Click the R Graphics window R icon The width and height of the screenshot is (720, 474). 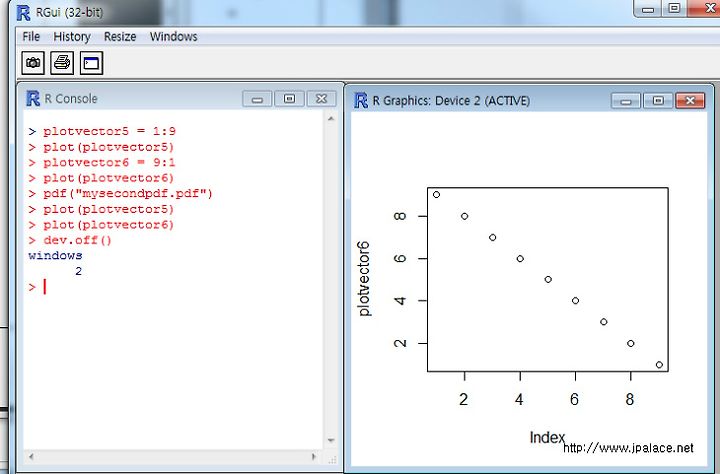coord(361,100)
